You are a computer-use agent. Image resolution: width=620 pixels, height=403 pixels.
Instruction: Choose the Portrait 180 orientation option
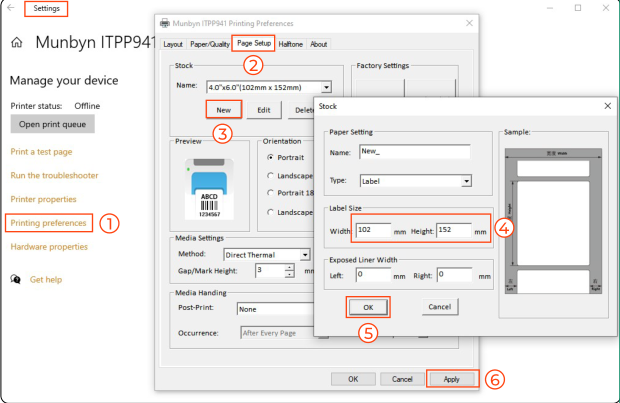(x=270, y=193)
